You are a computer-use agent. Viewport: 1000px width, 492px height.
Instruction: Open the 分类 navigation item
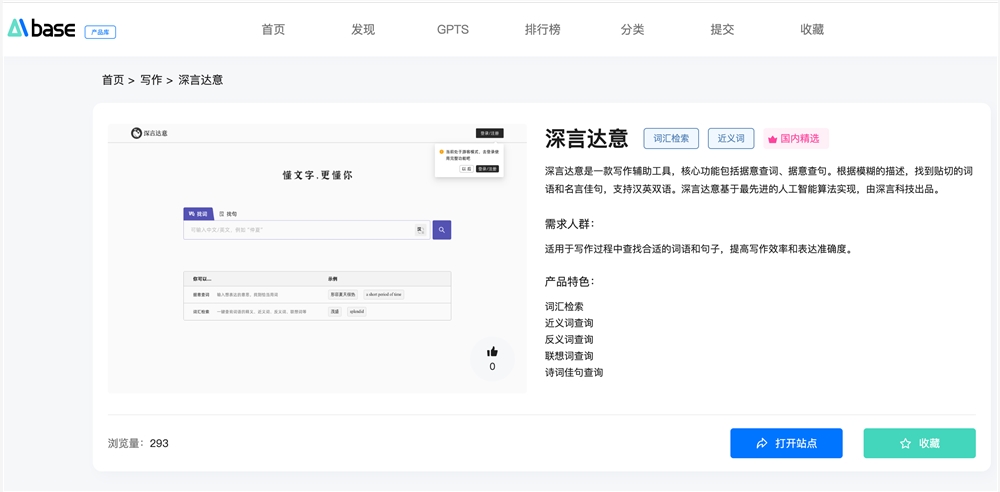632,30
